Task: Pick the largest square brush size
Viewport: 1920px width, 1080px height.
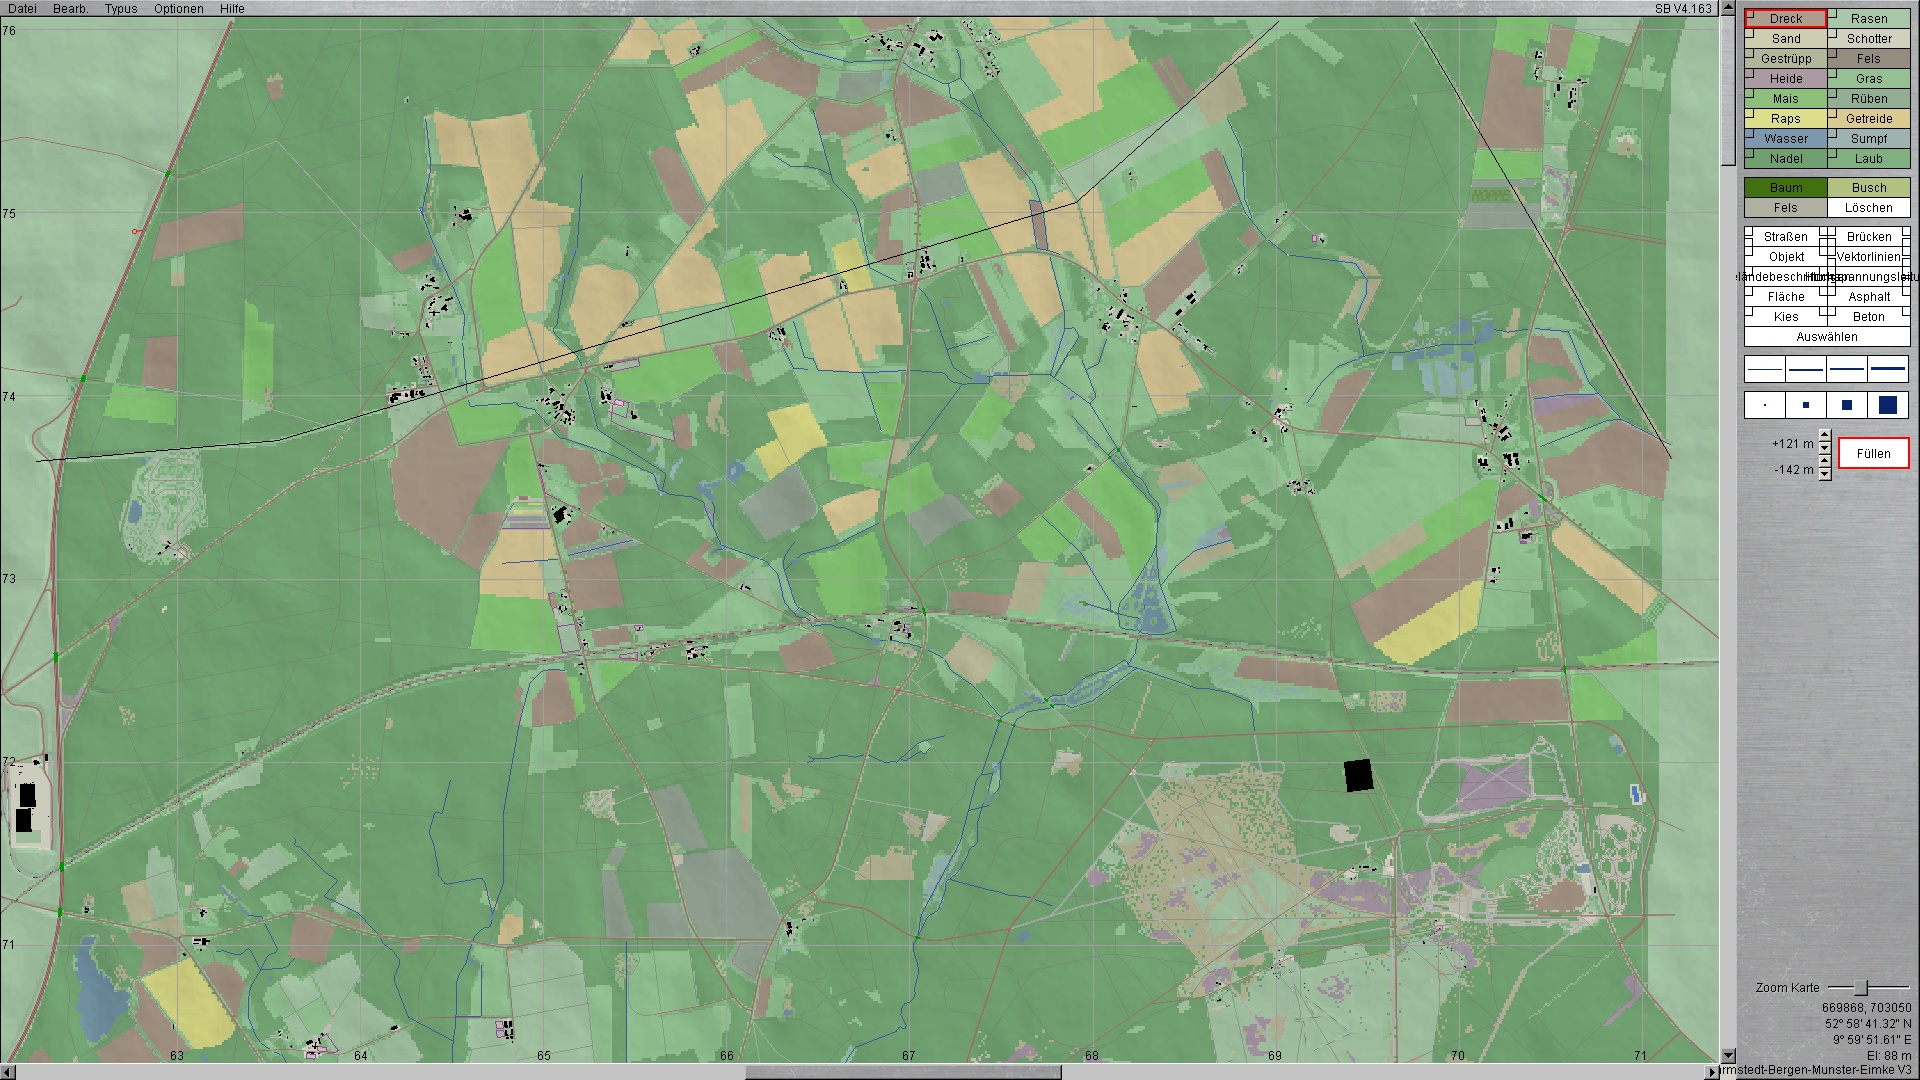Action: pos(1888,405)
